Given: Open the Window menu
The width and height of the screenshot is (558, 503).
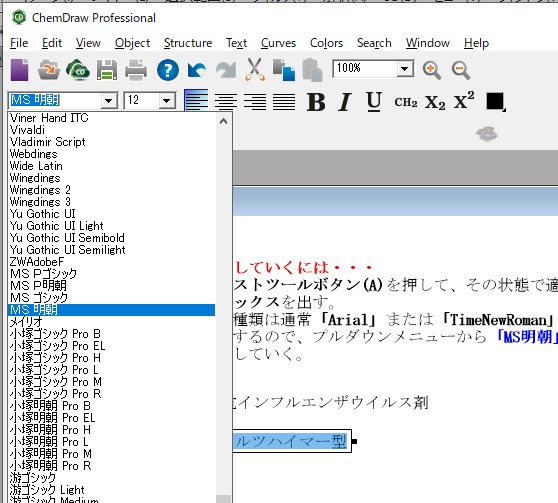Looking at the screenshot, I should (428, 43).
